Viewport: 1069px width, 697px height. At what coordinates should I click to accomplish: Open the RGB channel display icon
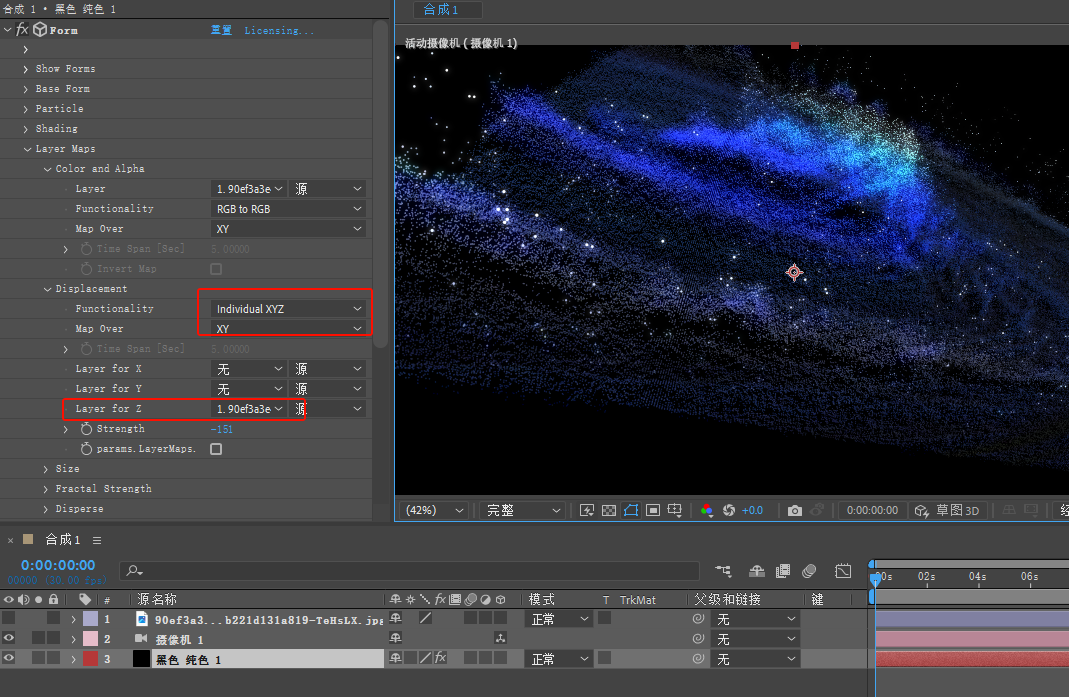point(706,510)
